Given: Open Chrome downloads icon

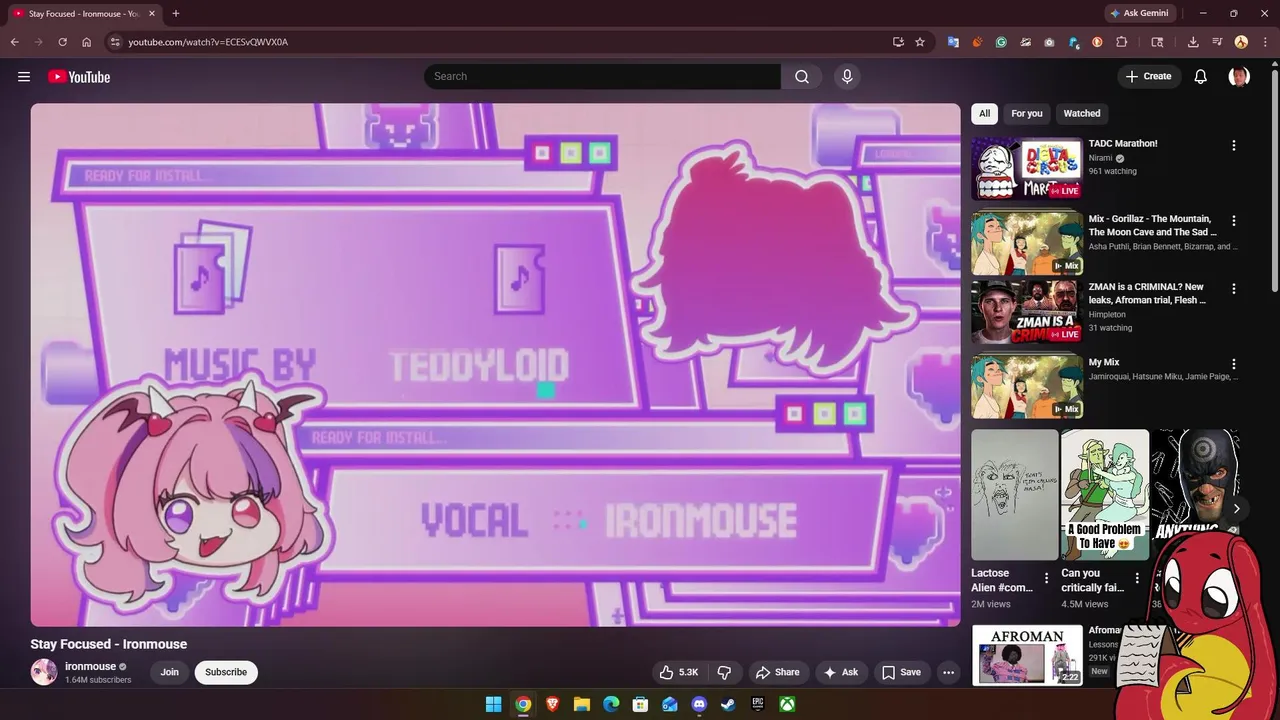Looking at the screenshot, I should tap(1193, 42).
